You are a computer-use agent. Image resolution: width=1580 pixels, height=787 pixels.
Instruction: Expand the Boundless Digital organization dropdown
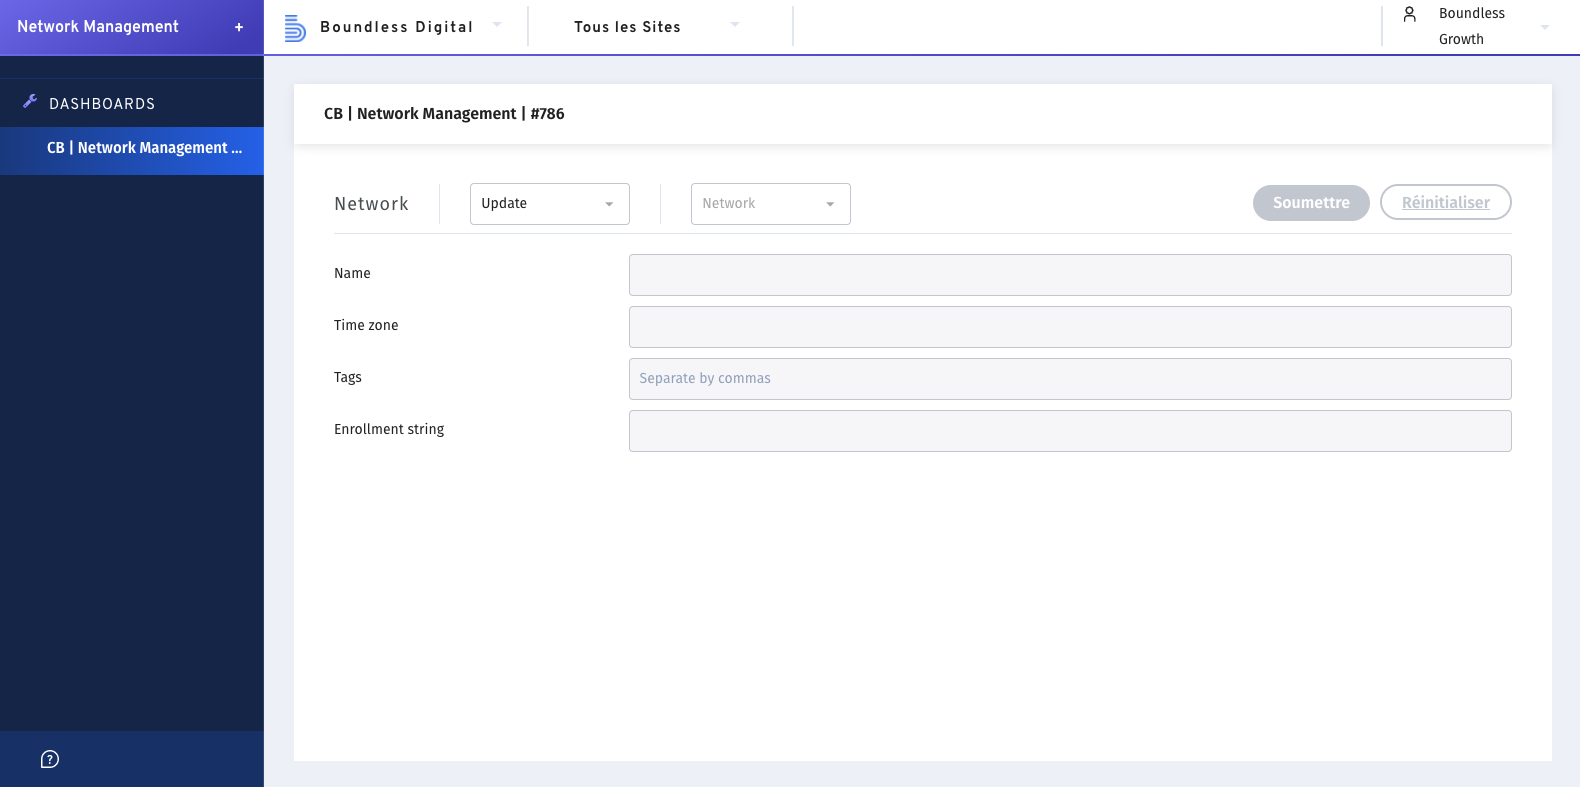(x=497, y=24)
